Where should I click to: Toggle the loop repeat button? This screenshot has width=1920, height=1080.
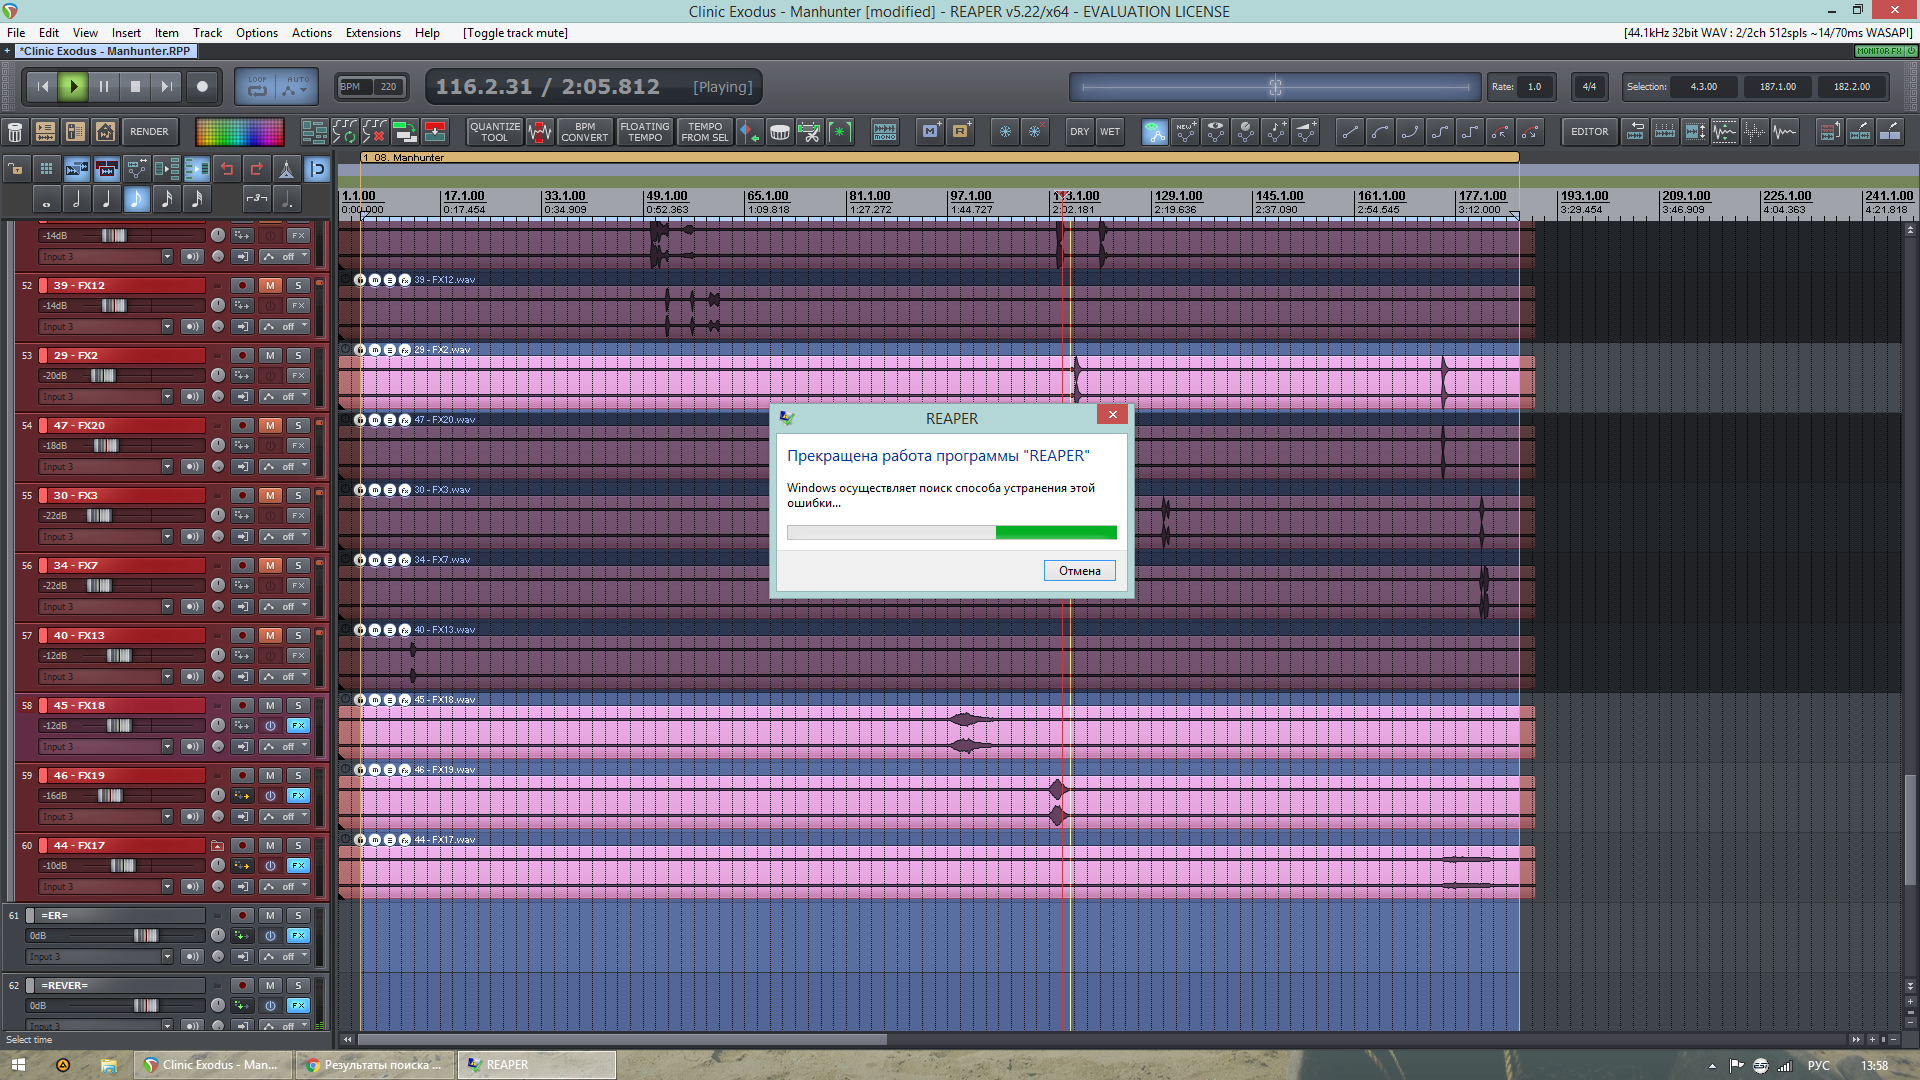click(x=257, y=88)
